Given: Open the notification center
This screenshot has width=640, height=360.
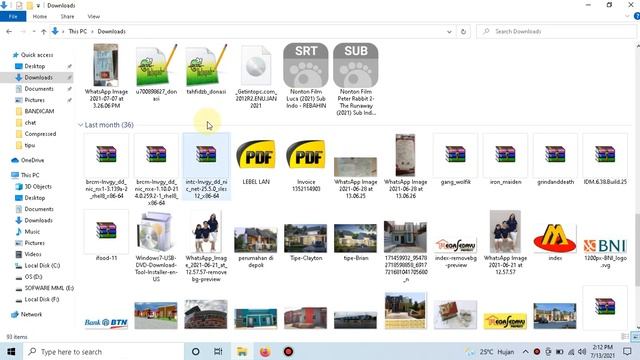Looking at the screenshot, I should point(627,352).
